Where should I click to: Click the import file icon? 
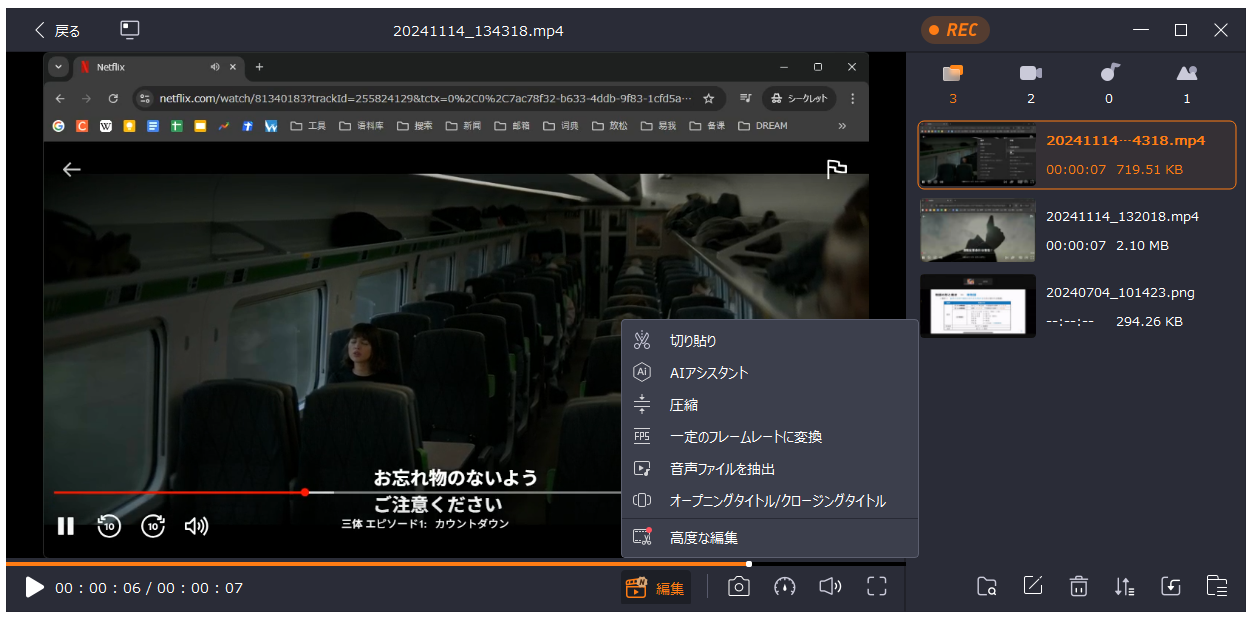(1171, 587)
